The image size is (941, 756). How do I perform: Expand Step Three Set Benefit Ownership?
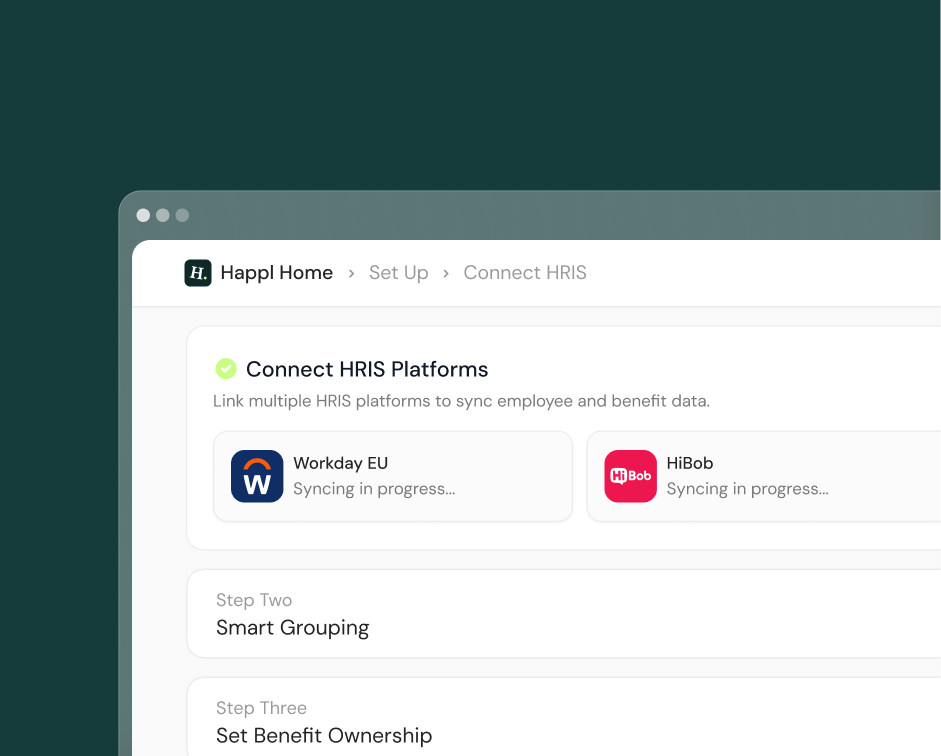pos(564,717)
